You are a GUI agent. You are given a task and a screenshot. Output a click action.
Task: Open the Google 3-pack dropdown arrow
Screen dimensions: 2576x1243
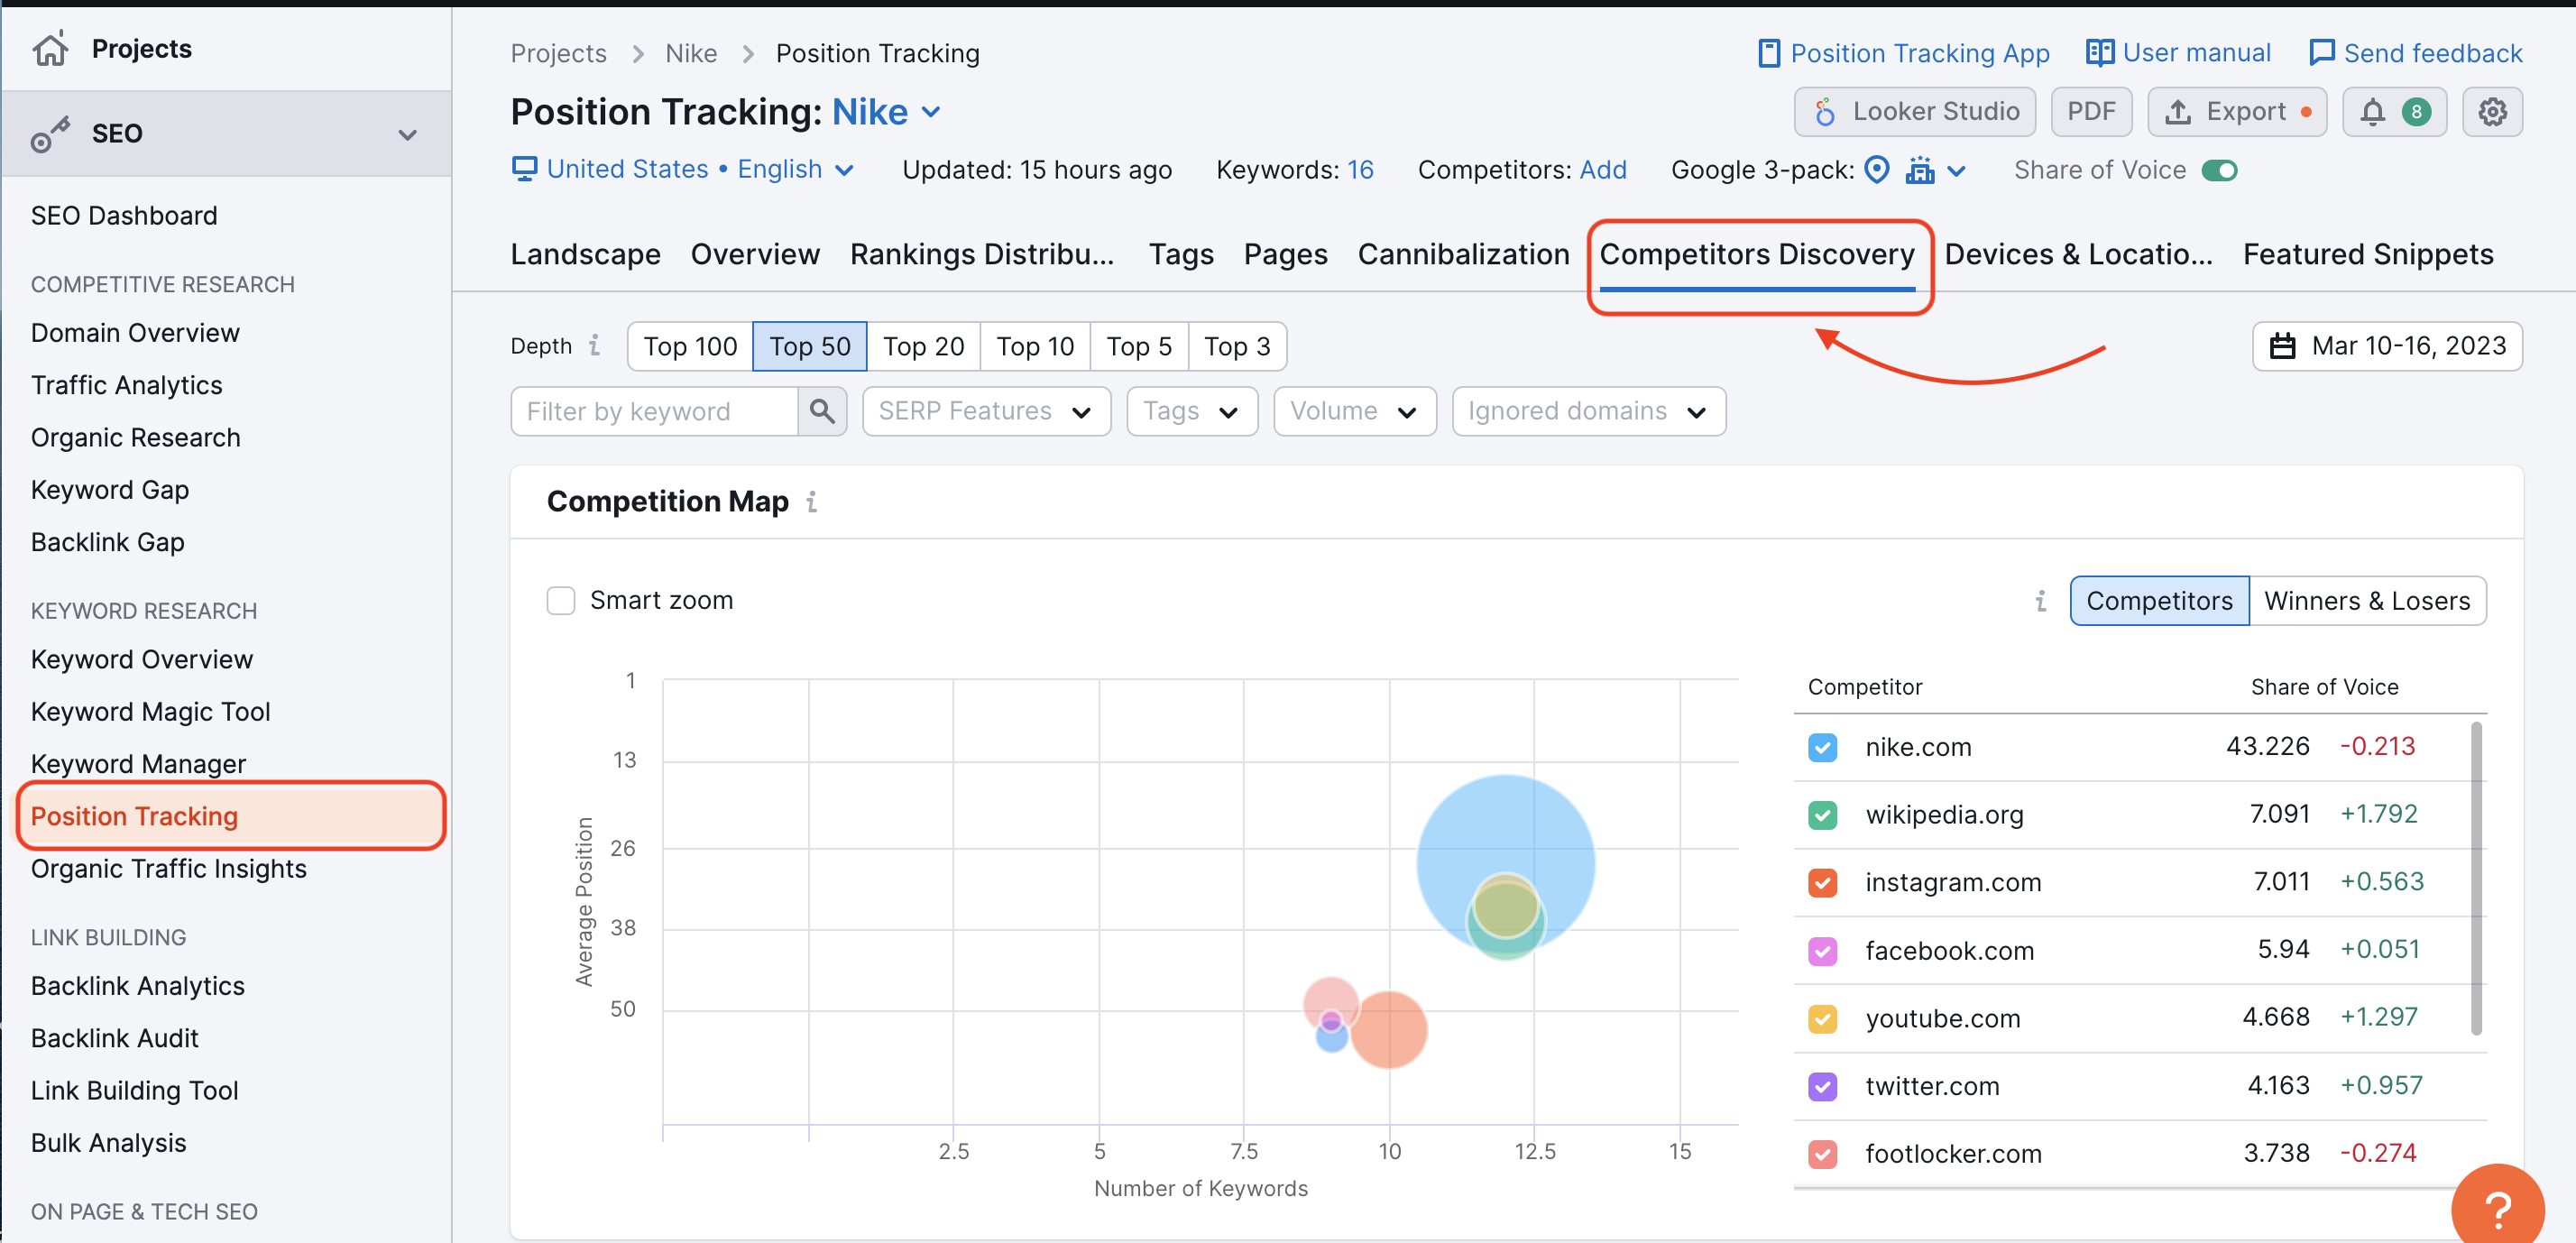[x=1956, y=171]
